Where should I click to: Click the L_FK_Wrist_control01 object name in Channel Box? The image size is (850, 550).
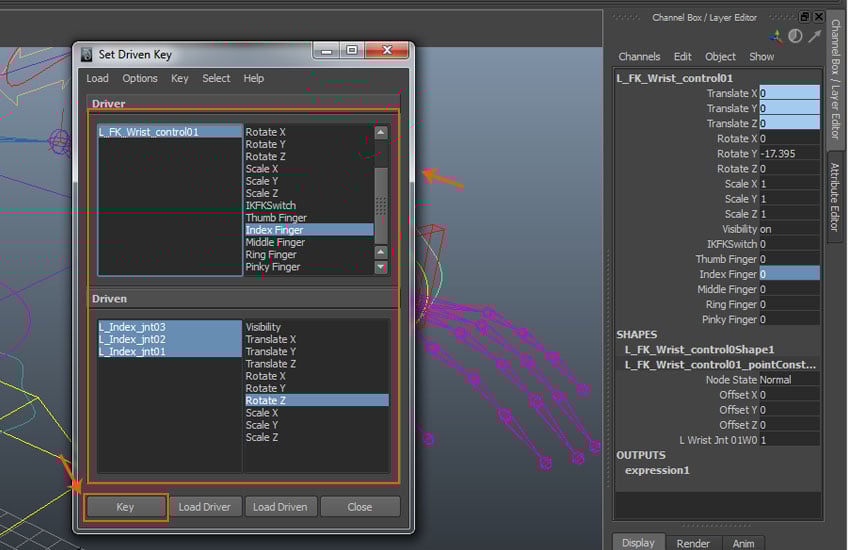click(674, 78)
